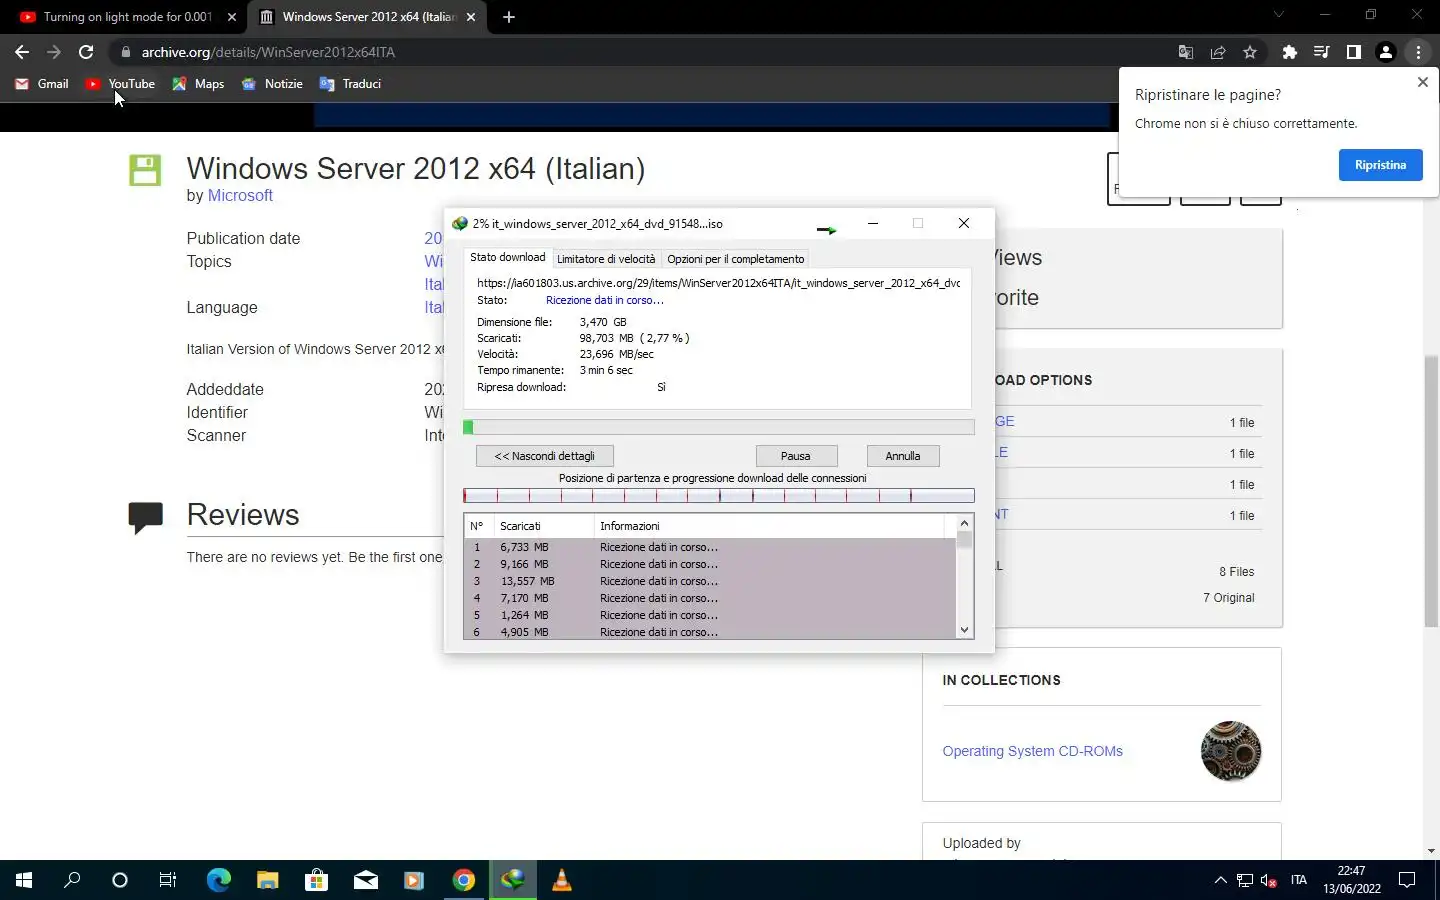Click the Informazioni column header
1440x900 pixels.
pyautogui.click(x=768, y=526)
